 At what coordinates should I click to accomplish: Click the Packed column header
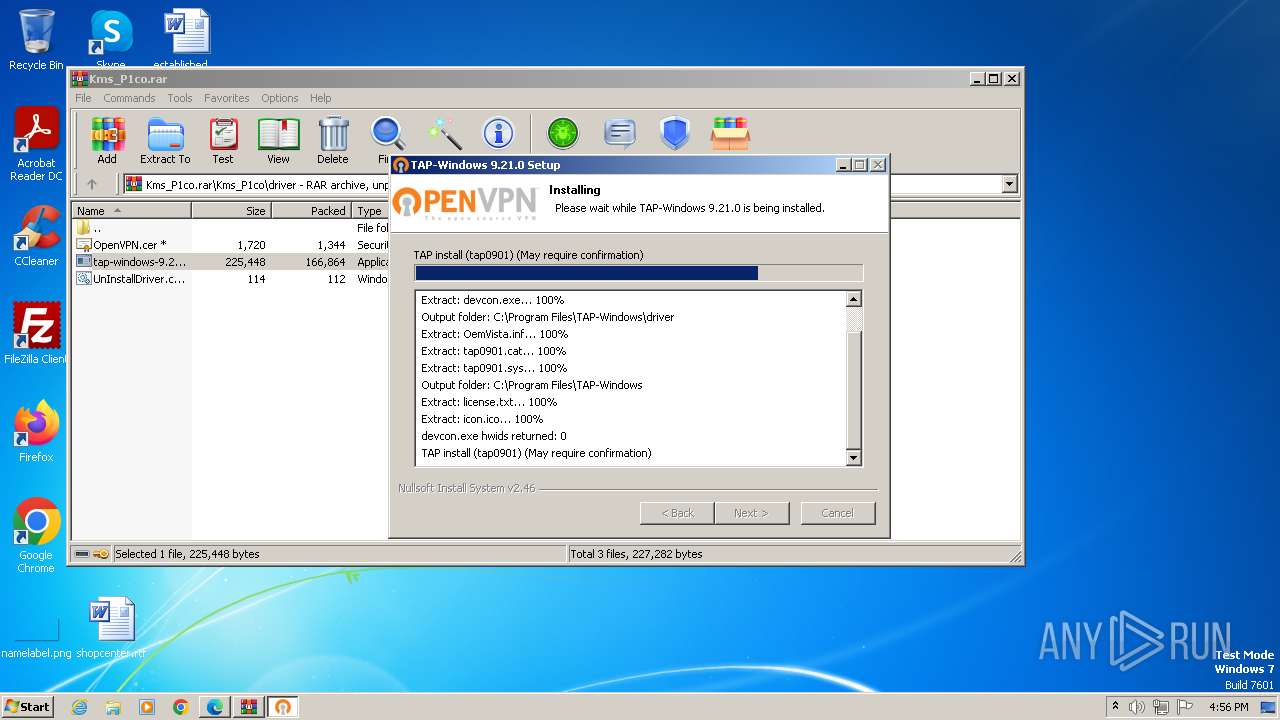[x=311, y=211]
